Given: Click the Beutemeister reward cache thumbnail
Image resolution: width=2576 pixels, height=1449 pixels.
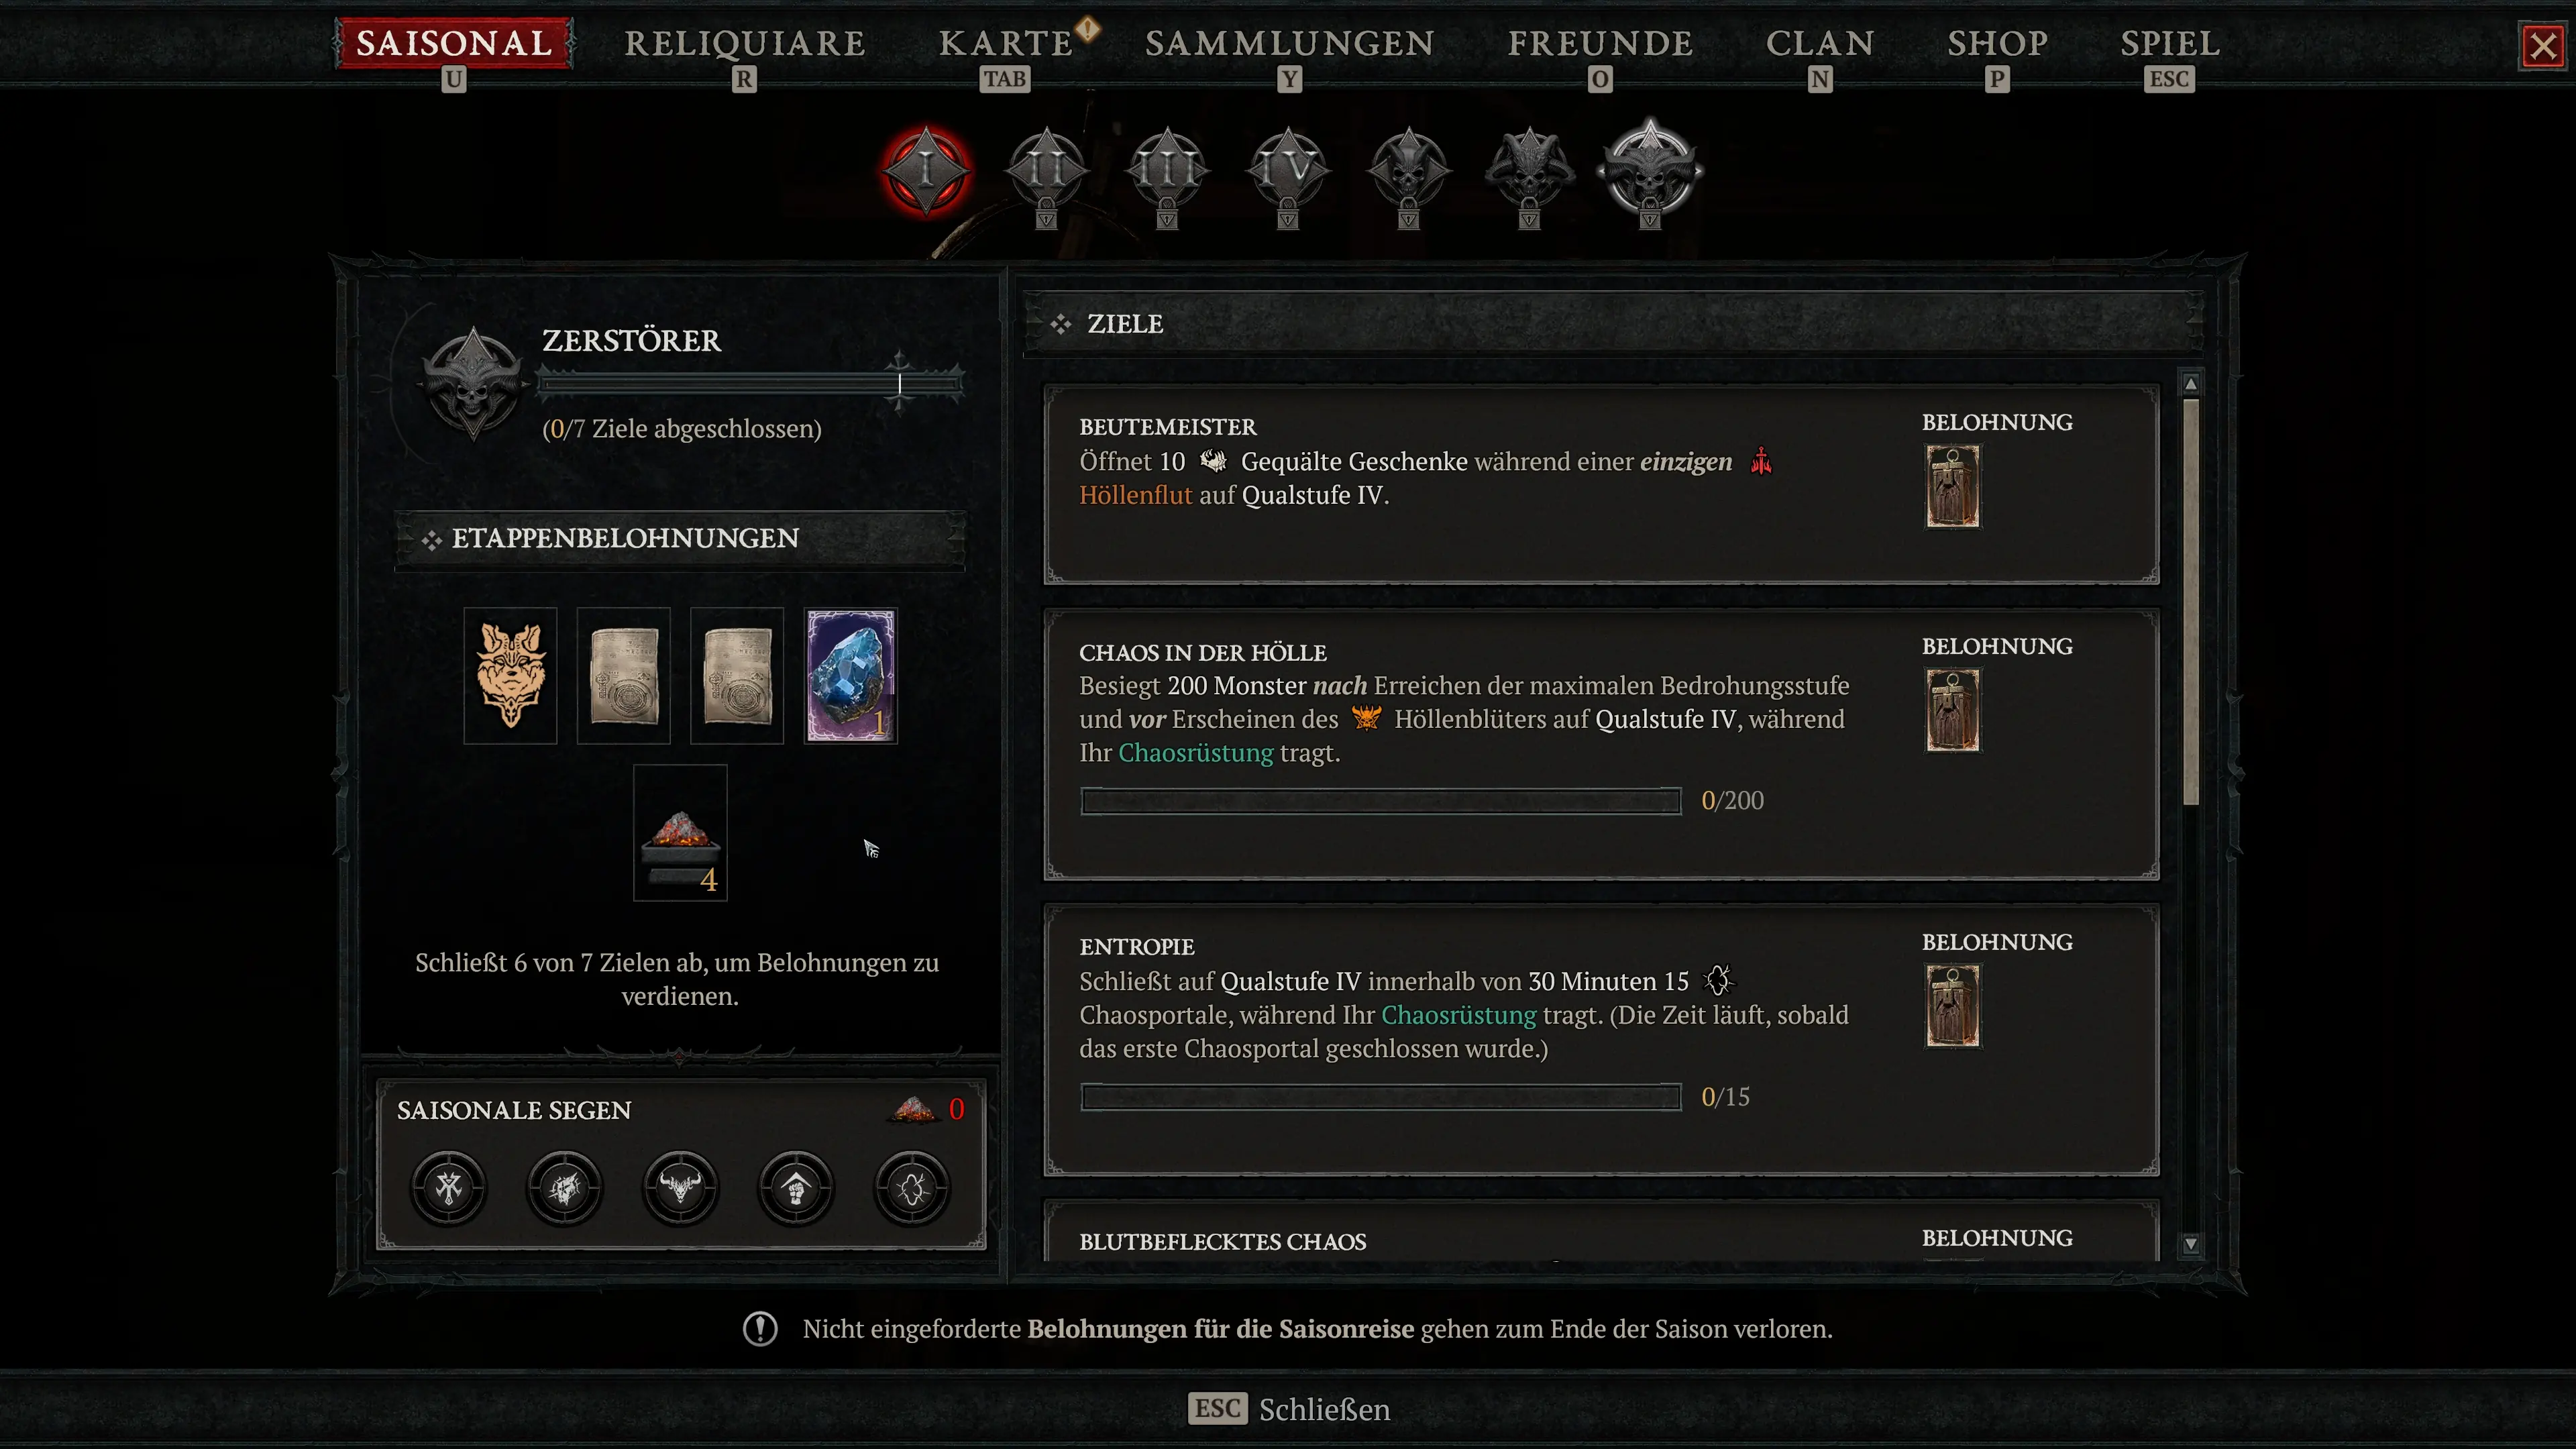Looking at the screenshot, I should click(1952, 487).
